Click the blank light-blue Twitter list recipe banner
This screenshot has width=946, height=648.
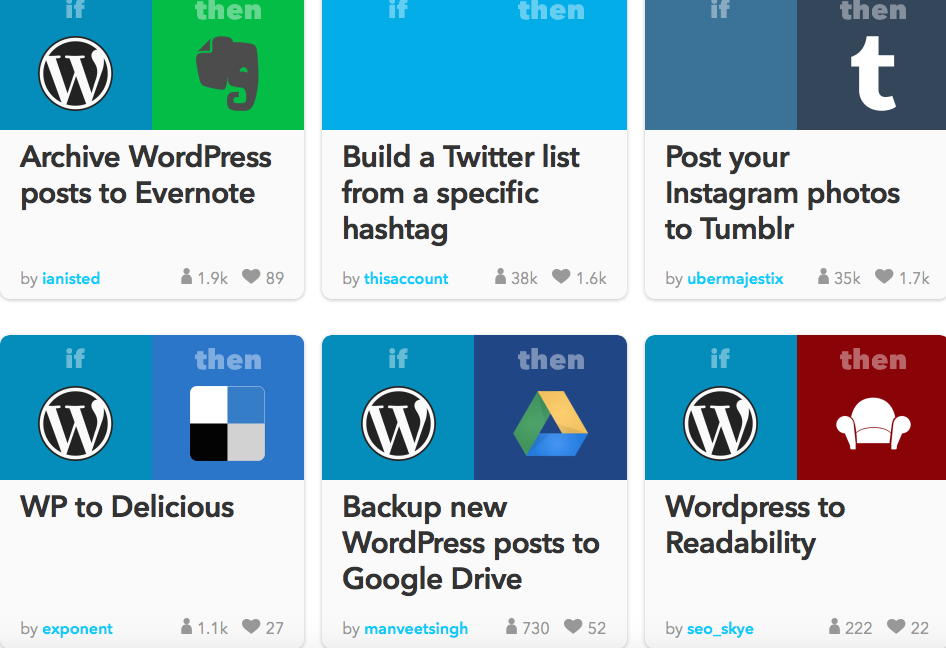[474, 65]
